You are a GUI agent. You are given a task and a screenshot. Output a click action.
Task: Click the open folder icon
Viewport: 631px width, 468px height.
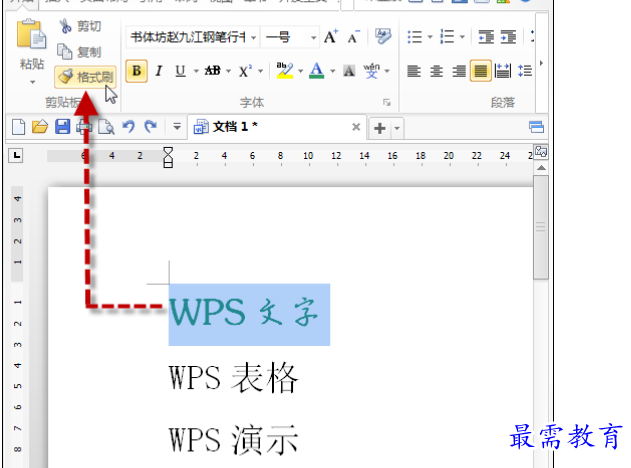pyautogui.click(x=40, y=127)
